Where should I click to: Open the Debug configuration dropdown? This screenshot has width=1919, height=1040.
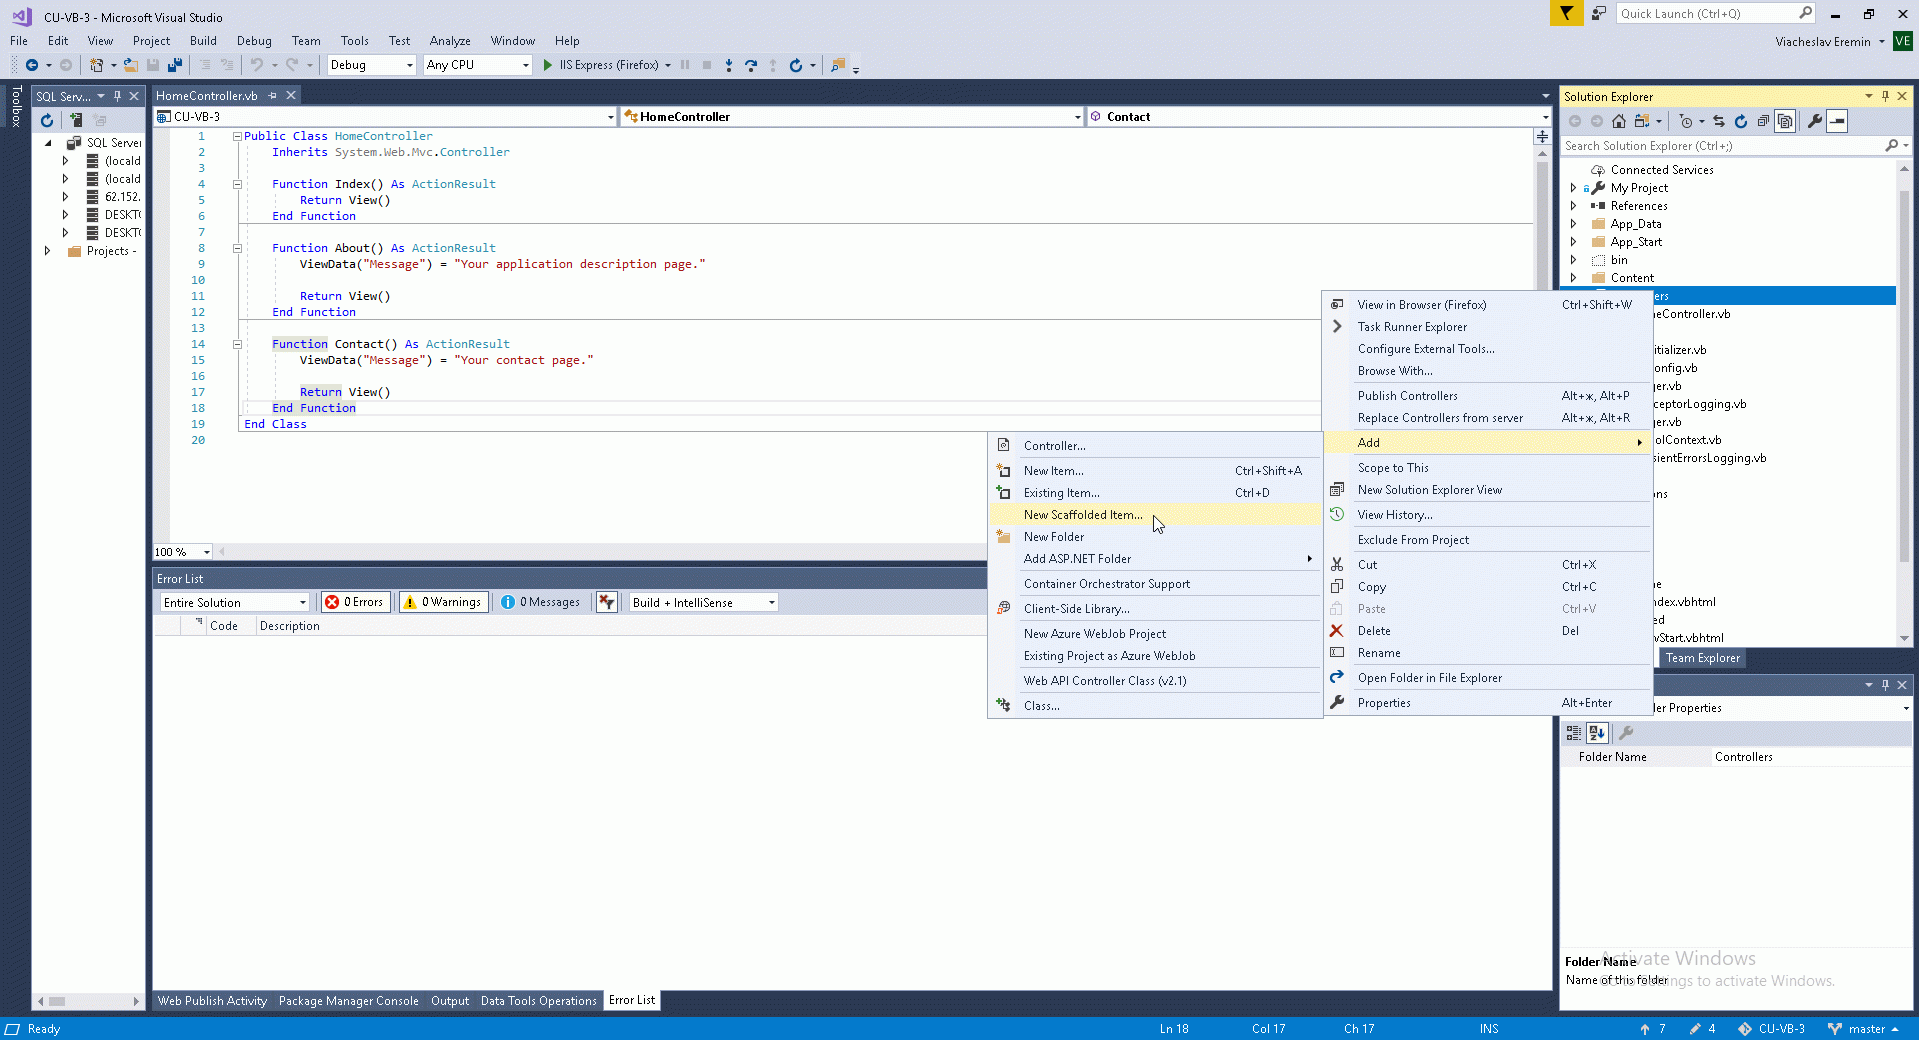[371, 65]
